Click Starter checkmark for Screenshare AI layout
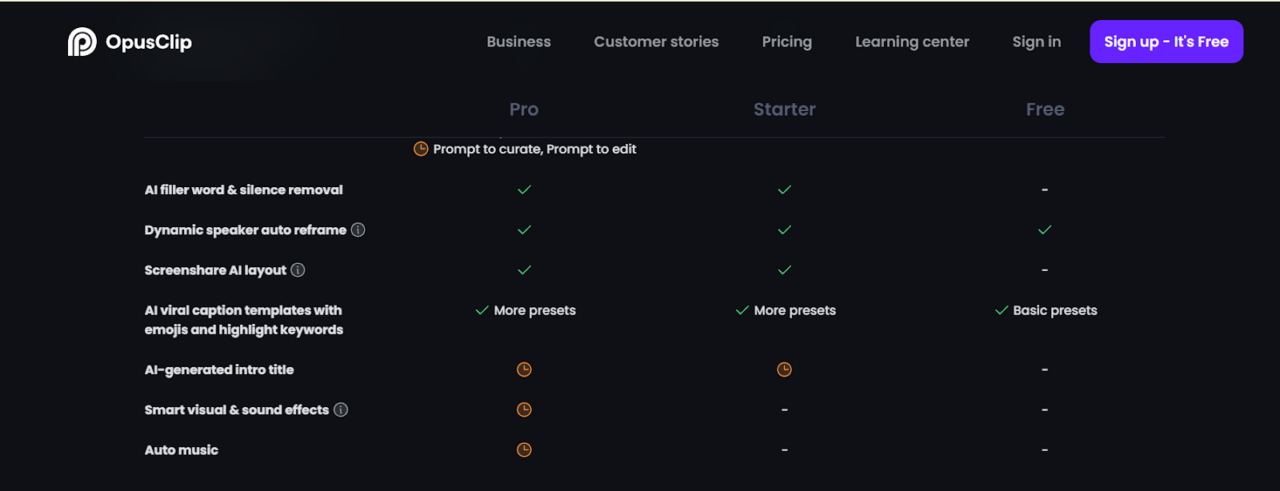The width and height of the screenshot is (1280, 491). click(x=784, y=270)
